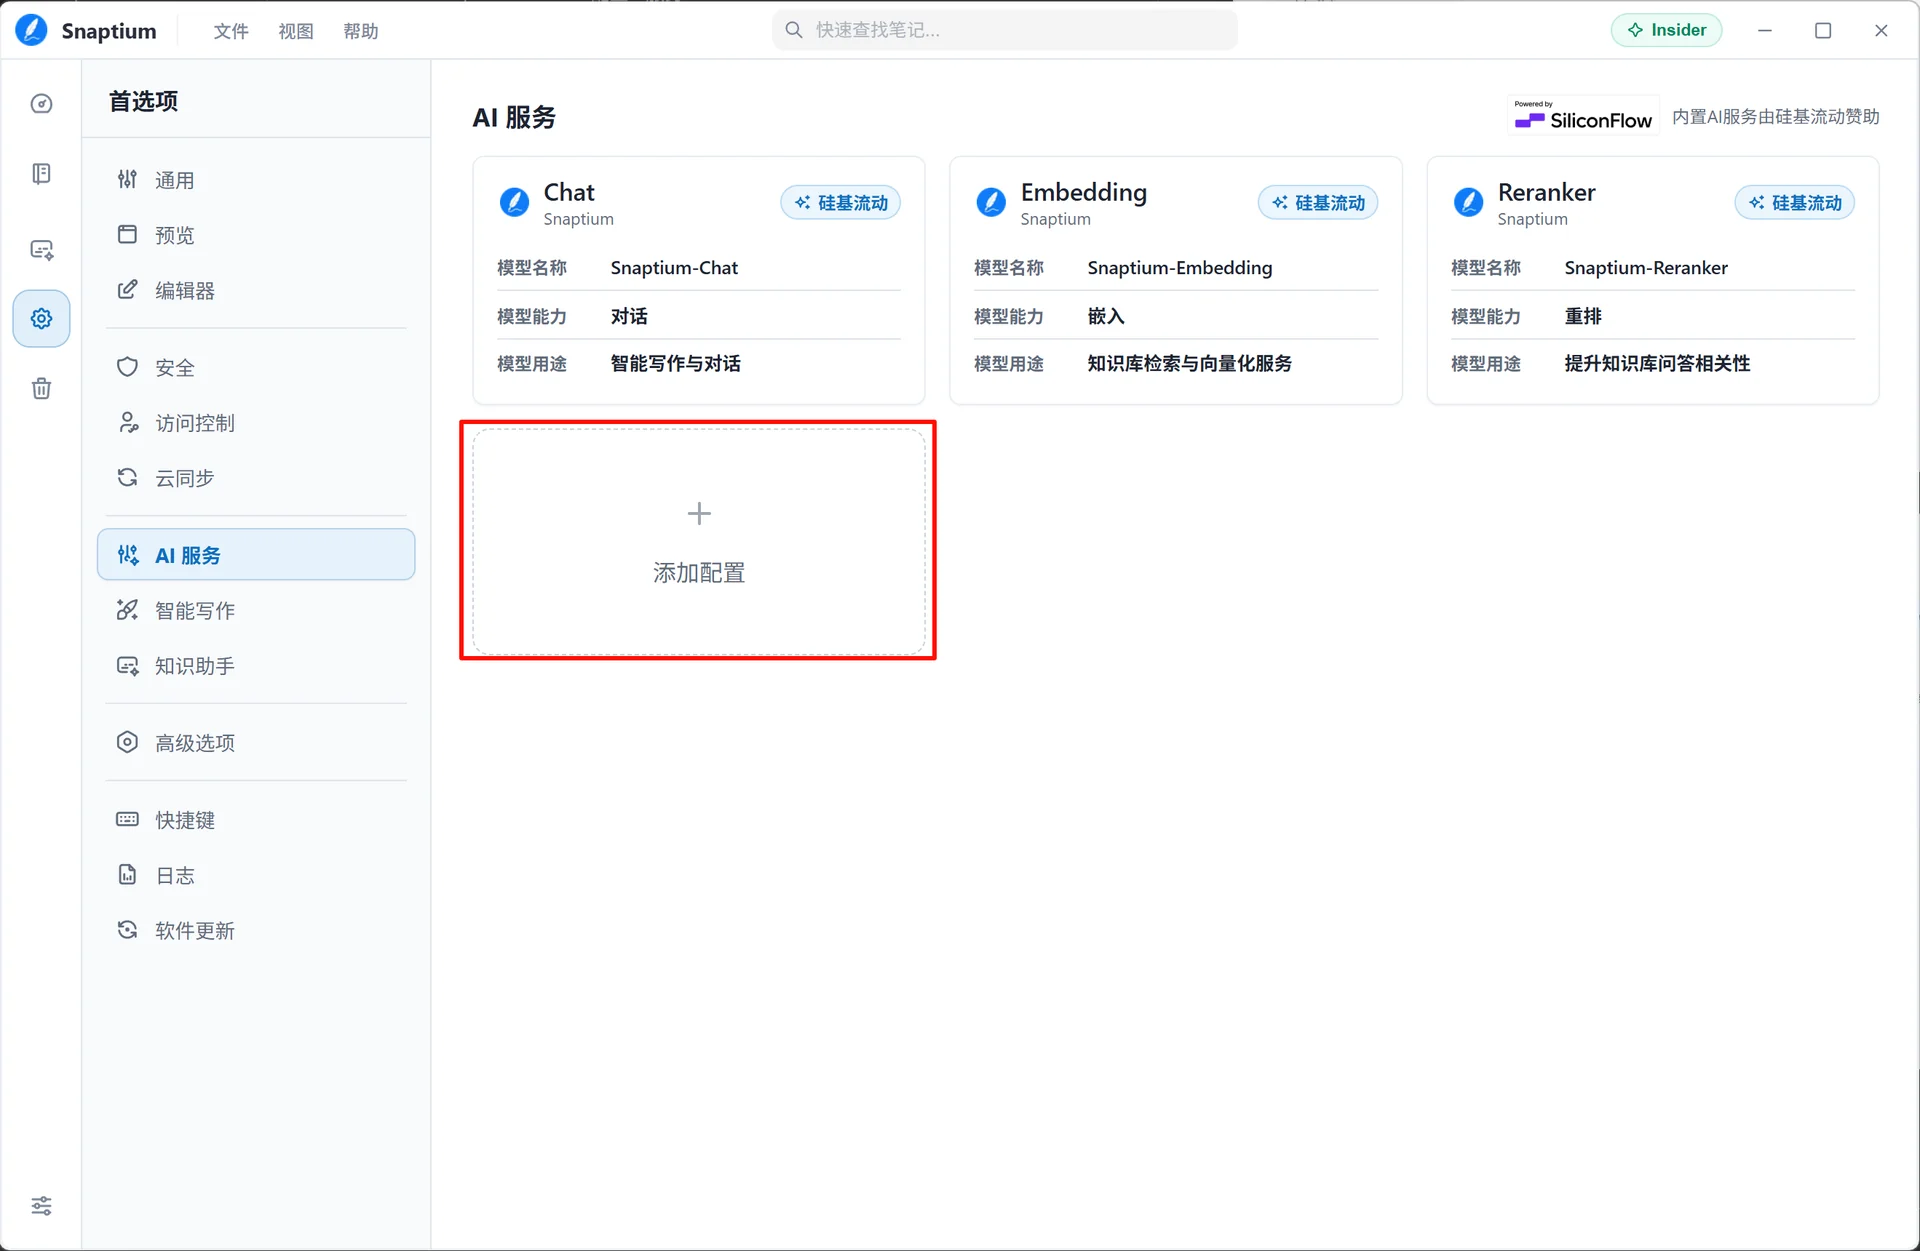Screen dimensions: 1920x1251
Task: Focus the 快速查找笔记 search field
Action: point(1005,30)
